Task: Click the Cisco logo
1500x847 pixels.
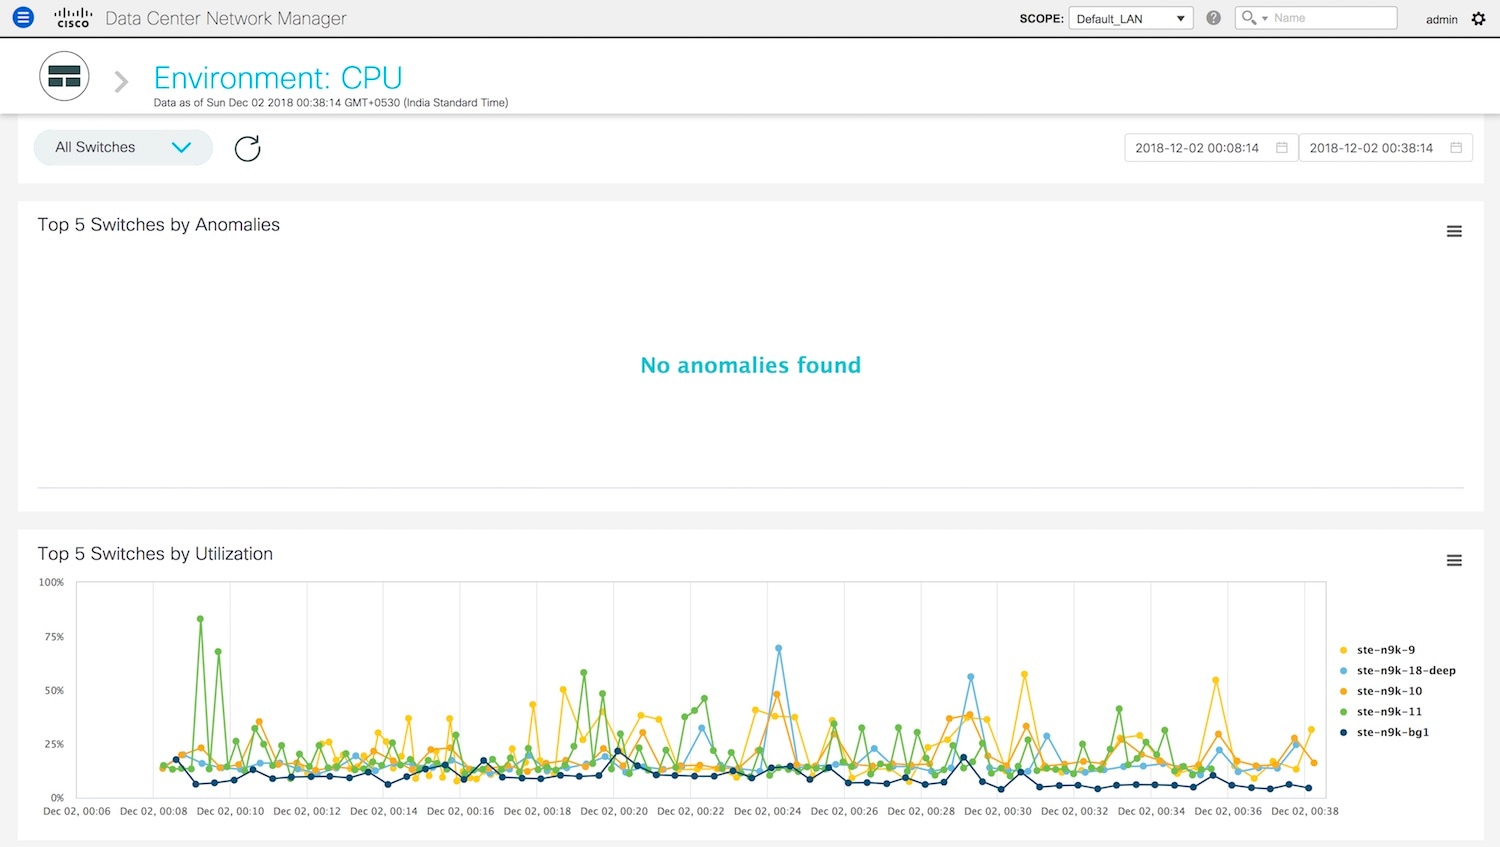Action: point(73,18)
